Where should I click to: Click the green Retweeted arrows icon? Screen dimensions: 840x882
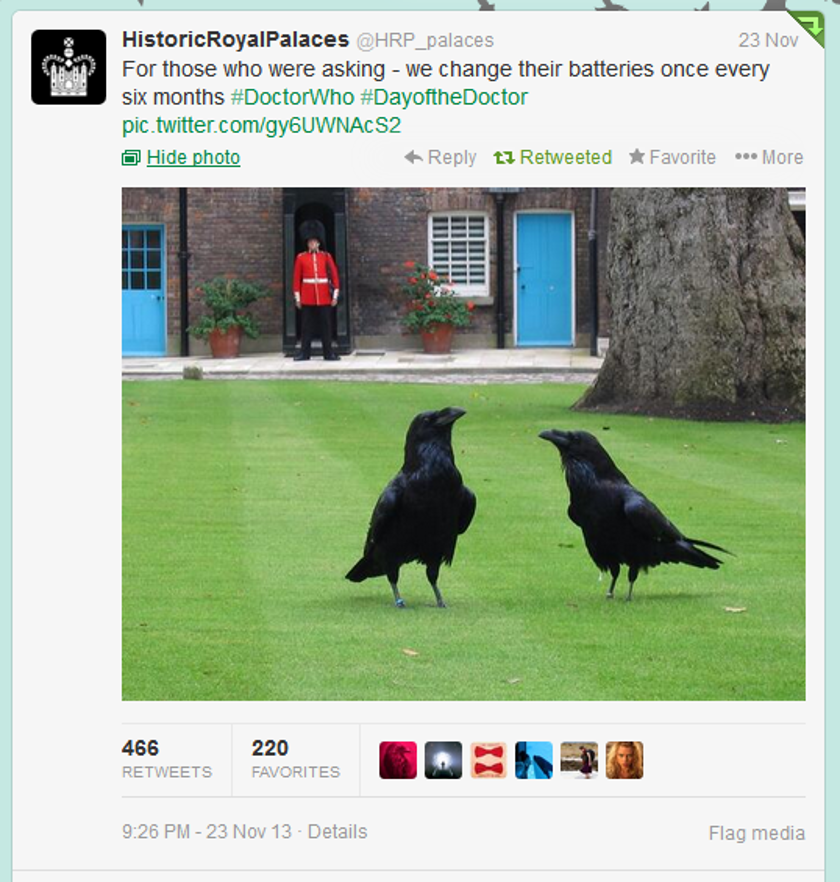(504, 158)
